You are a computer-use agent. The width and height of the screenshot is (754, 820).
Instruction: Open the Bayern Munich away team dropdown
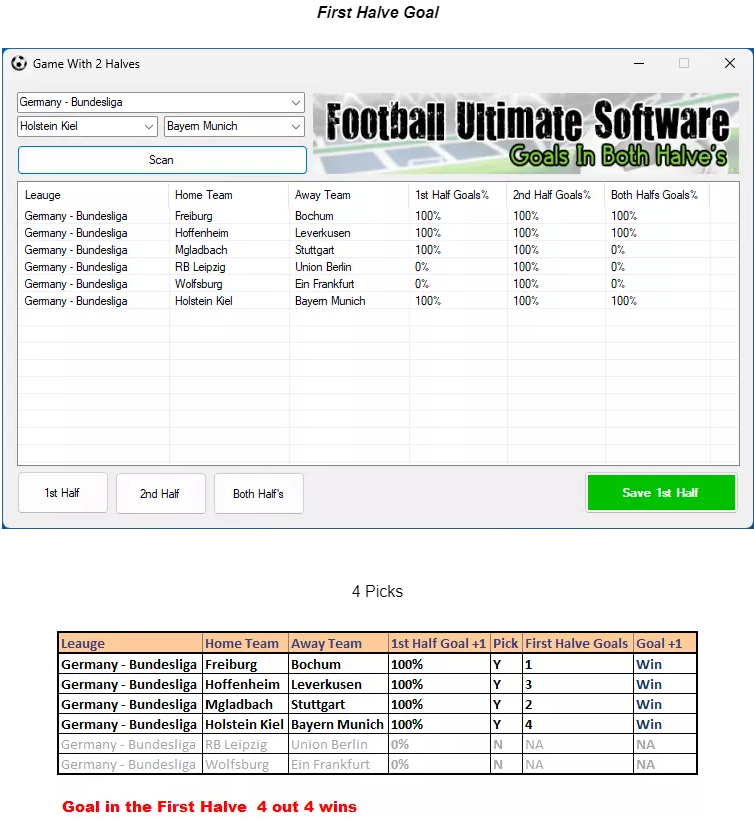coord(234,126)
